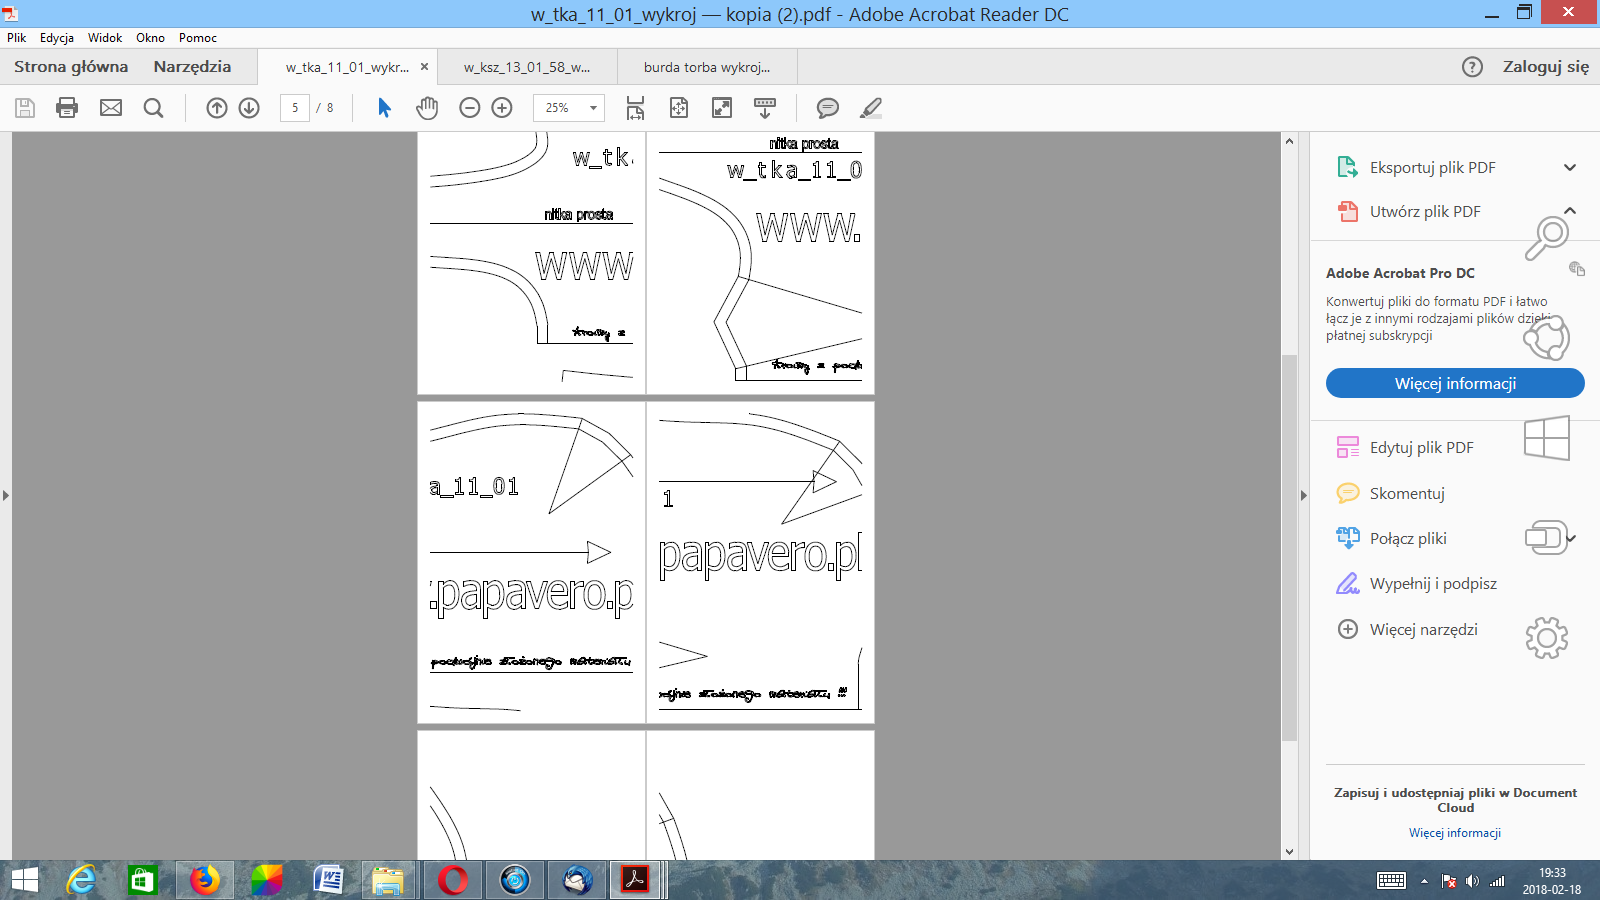Open the 25% zoom level dropdown

(x=593, y=108)
